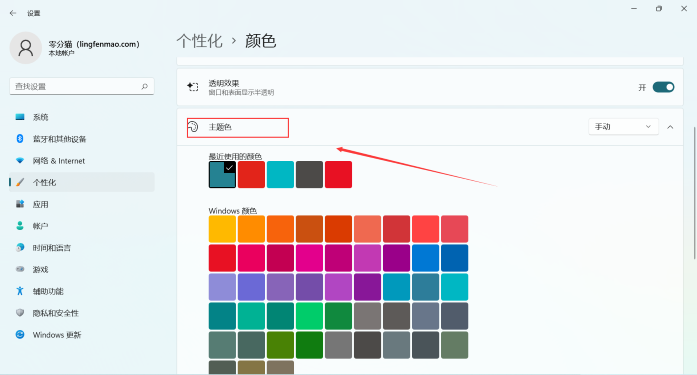Turn off the 透明效果 toggle
The height and width of the screenshot is (375, 697).
click(663, 87)
